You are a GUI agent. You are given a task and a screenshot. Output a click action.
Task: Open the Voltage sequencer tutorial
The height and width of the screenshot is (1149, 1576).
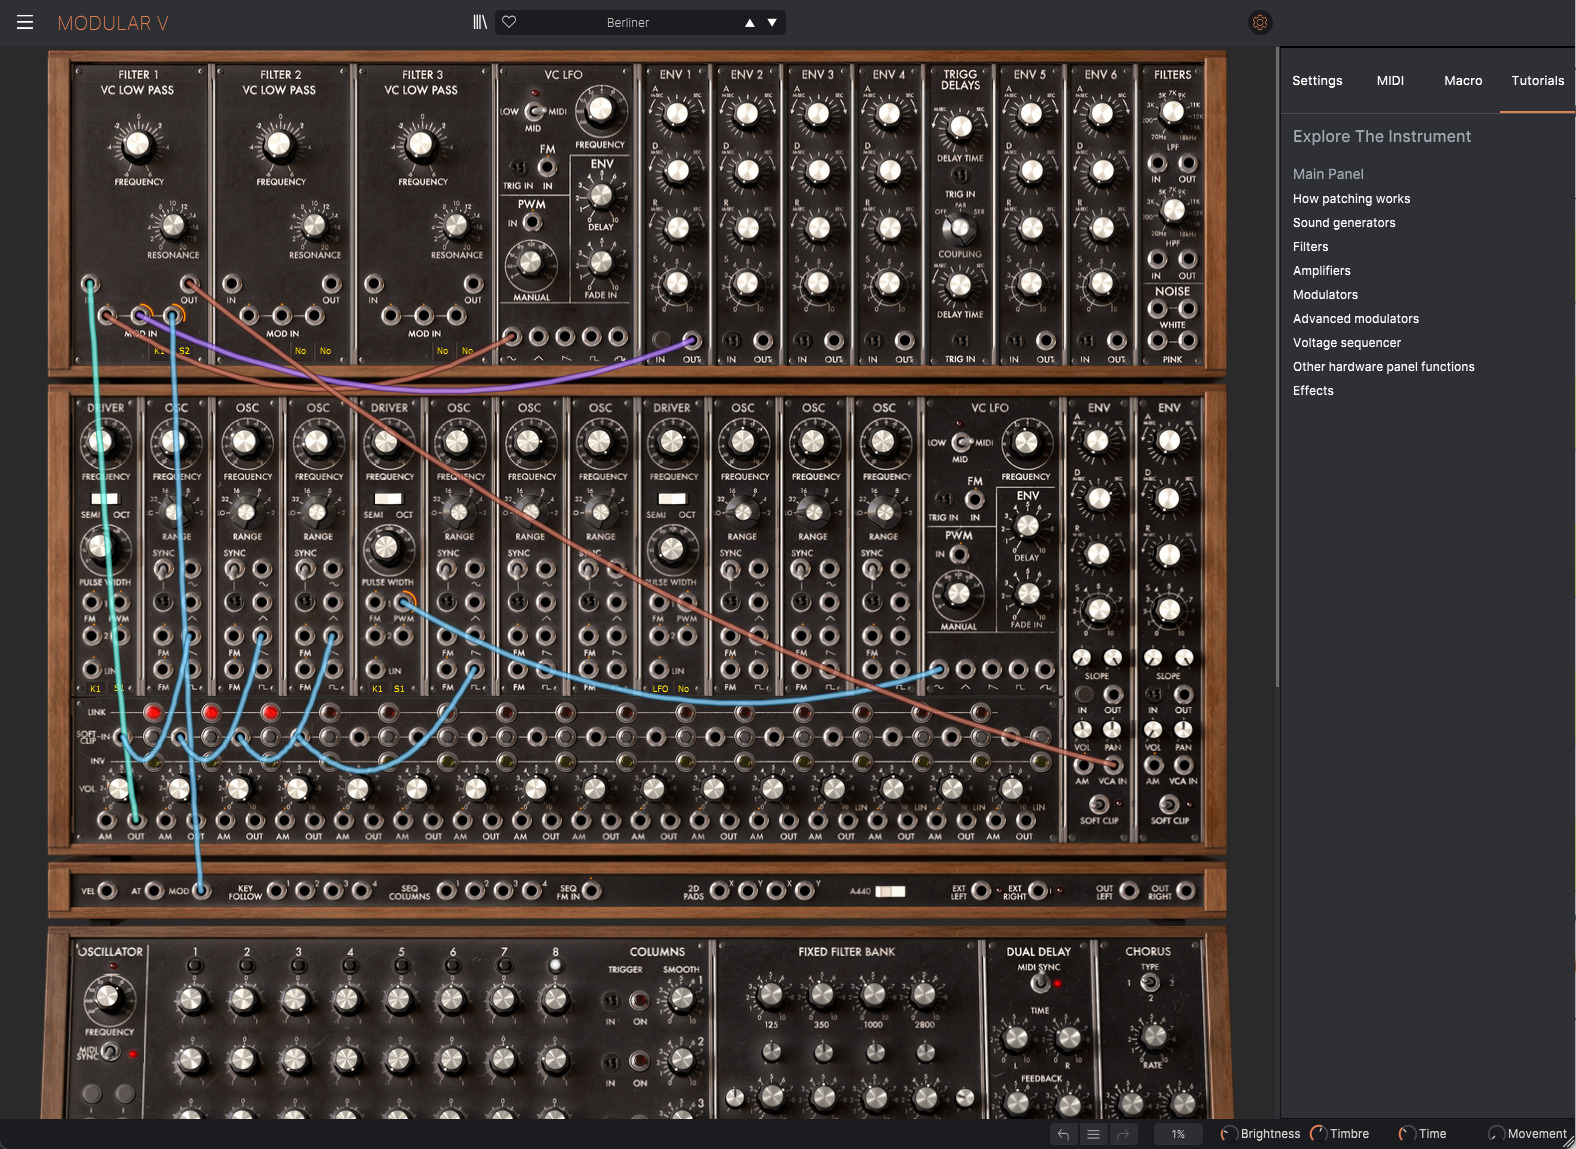[x=1346, y=343]
